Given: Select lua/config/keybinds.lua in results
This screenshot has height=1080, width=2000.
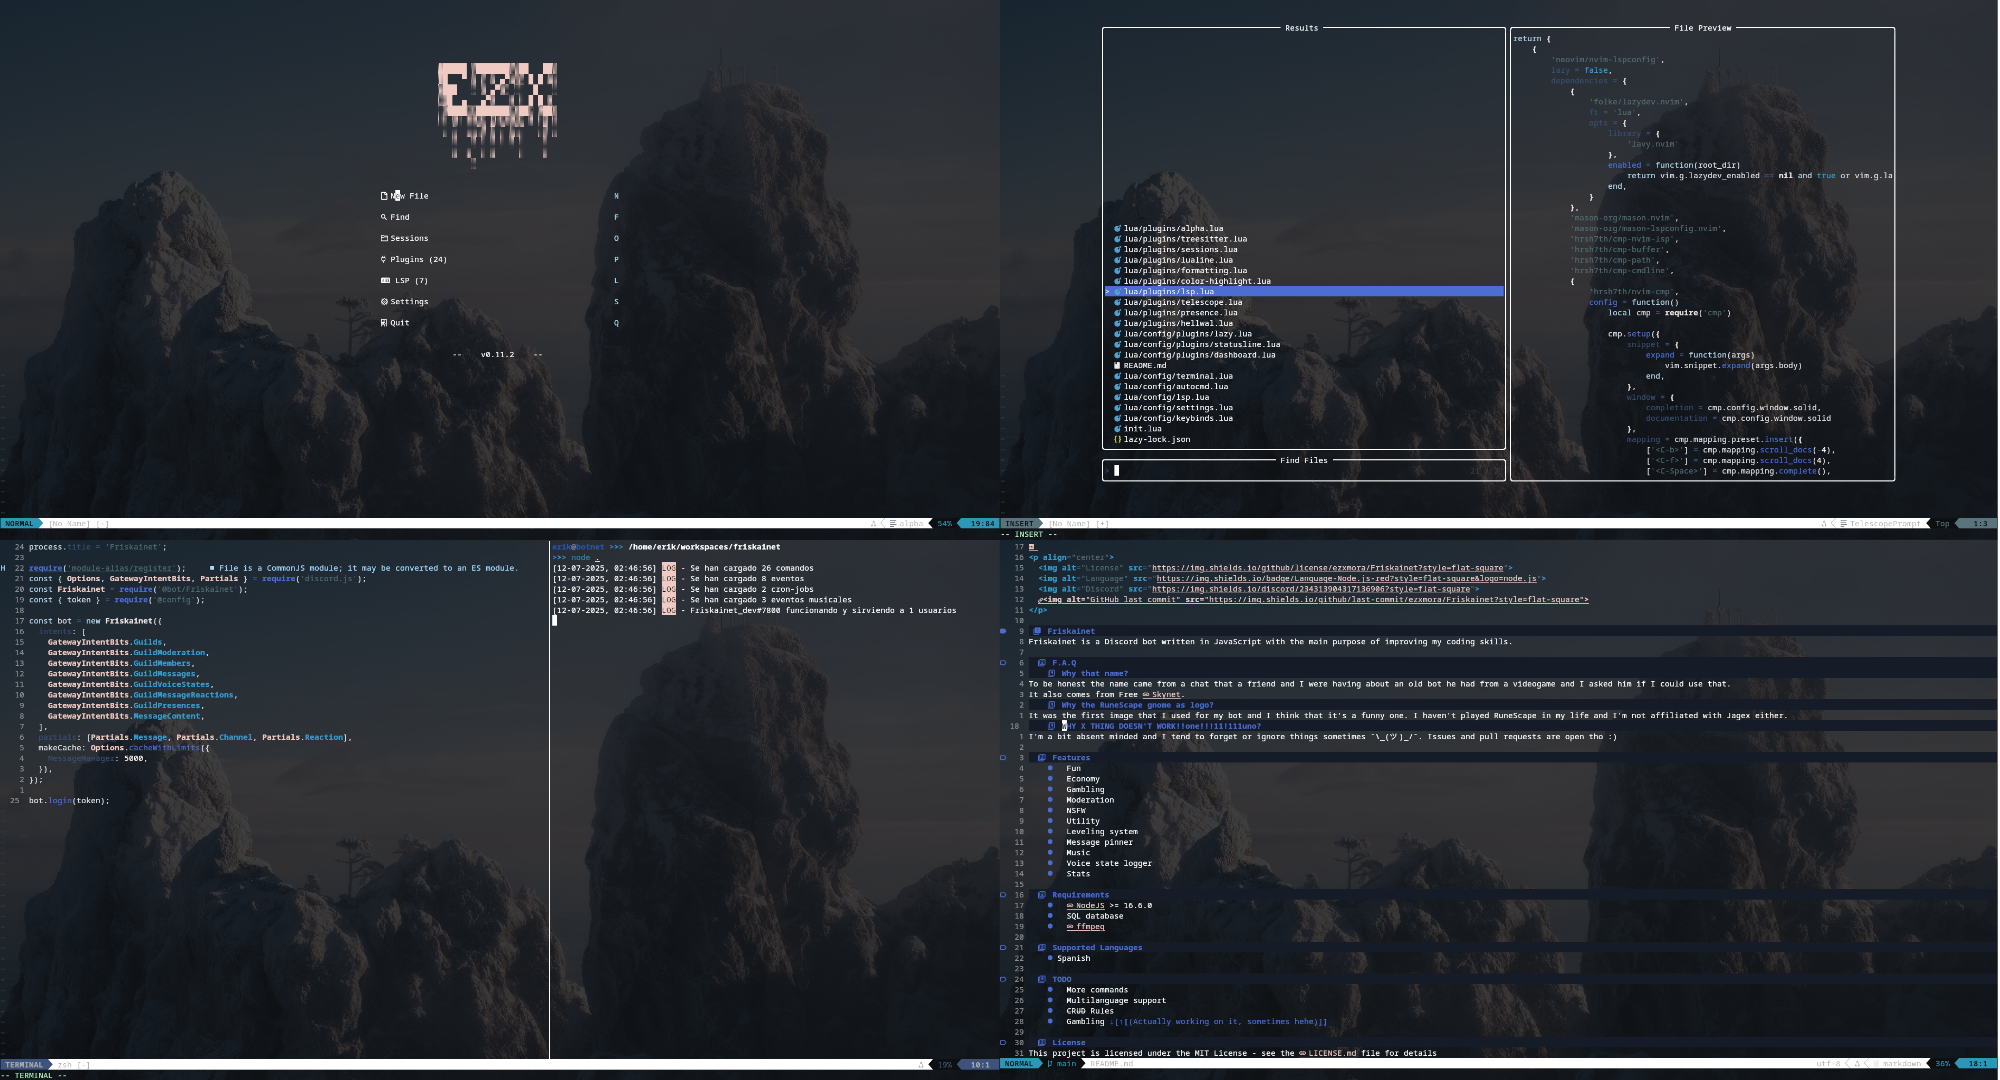Looking at the screenshot, I should click(1178, 419).
